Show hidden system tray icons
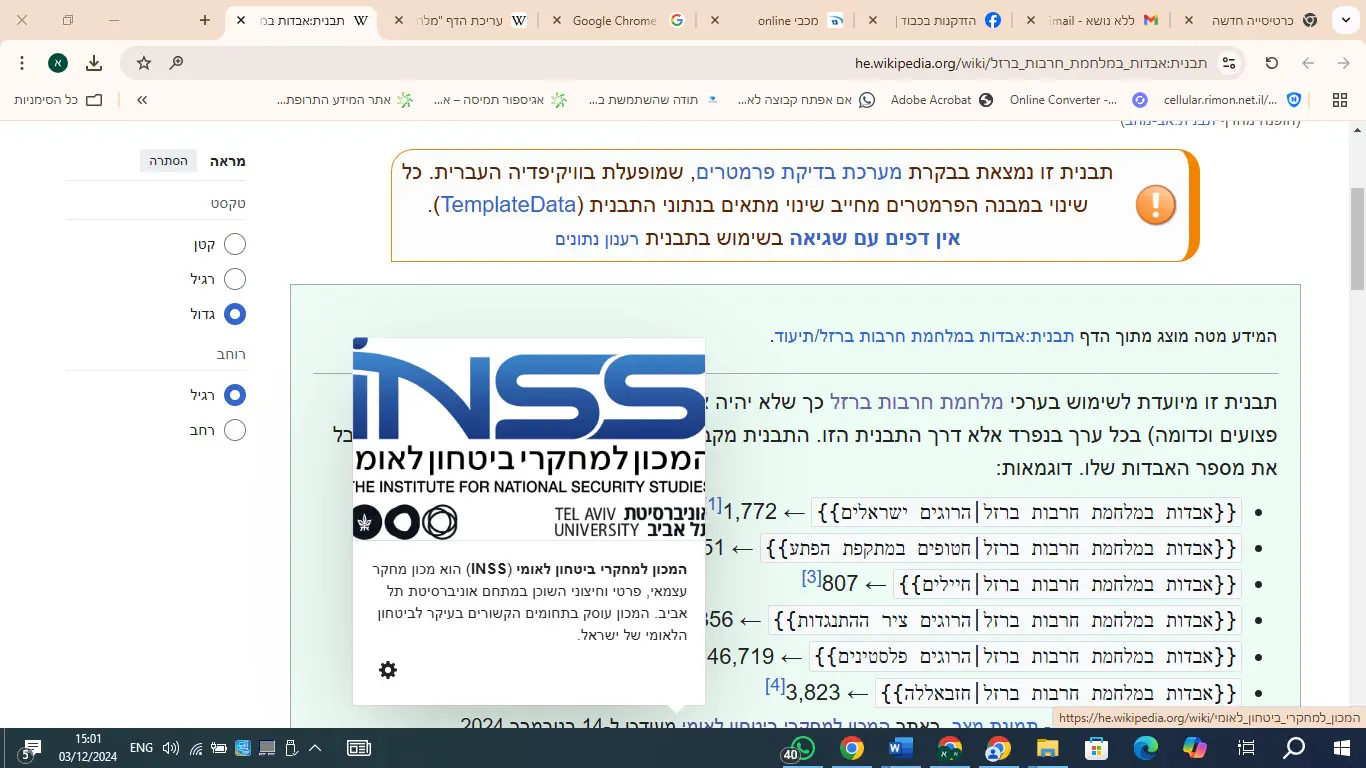Viewport: 1366px width, 768px height. tap(315, 748)
